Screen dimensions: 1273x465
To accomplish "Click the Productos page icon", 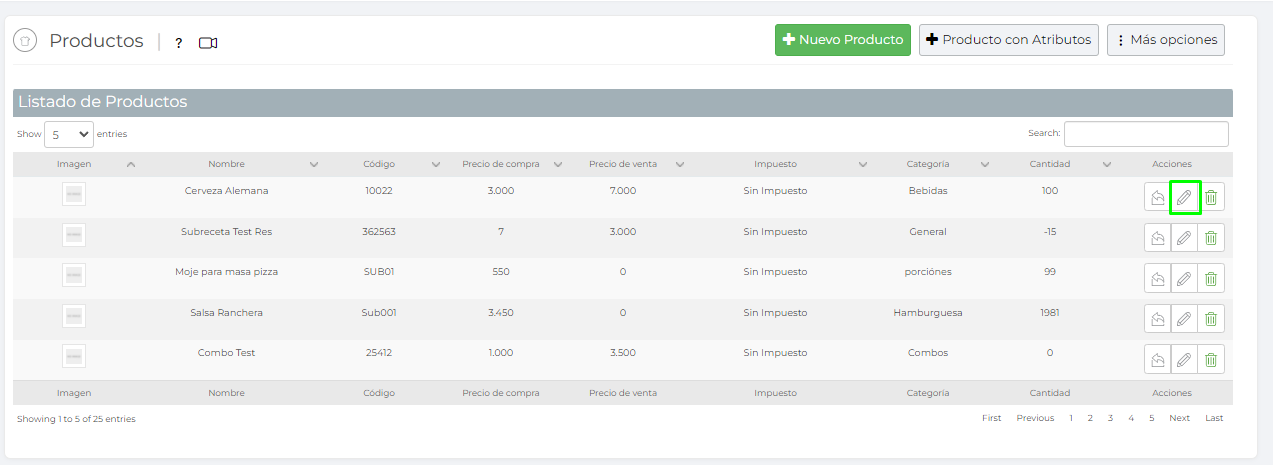I will pos(25,41).
